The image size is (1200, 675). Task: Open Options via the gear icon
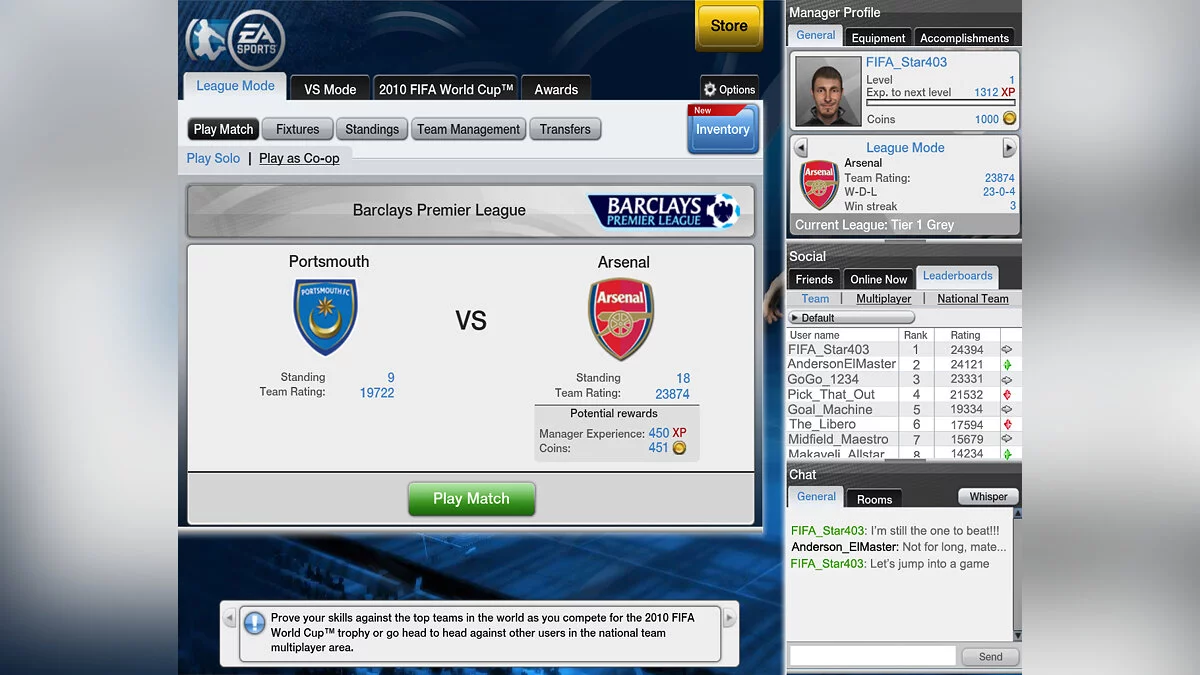point(710,89)
